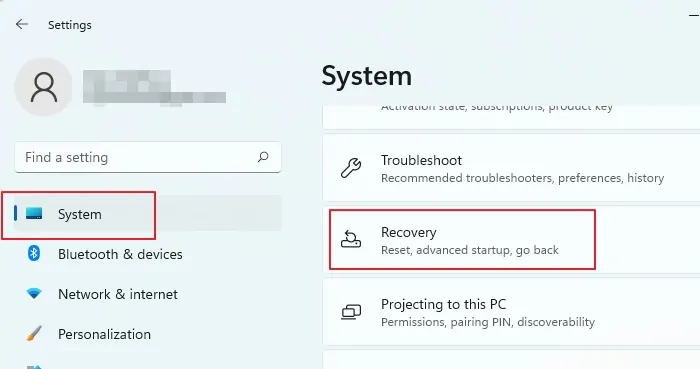700x369 pixels.
Task: Click the Troubleshoot wrench icon
Action: click(351, 168)
